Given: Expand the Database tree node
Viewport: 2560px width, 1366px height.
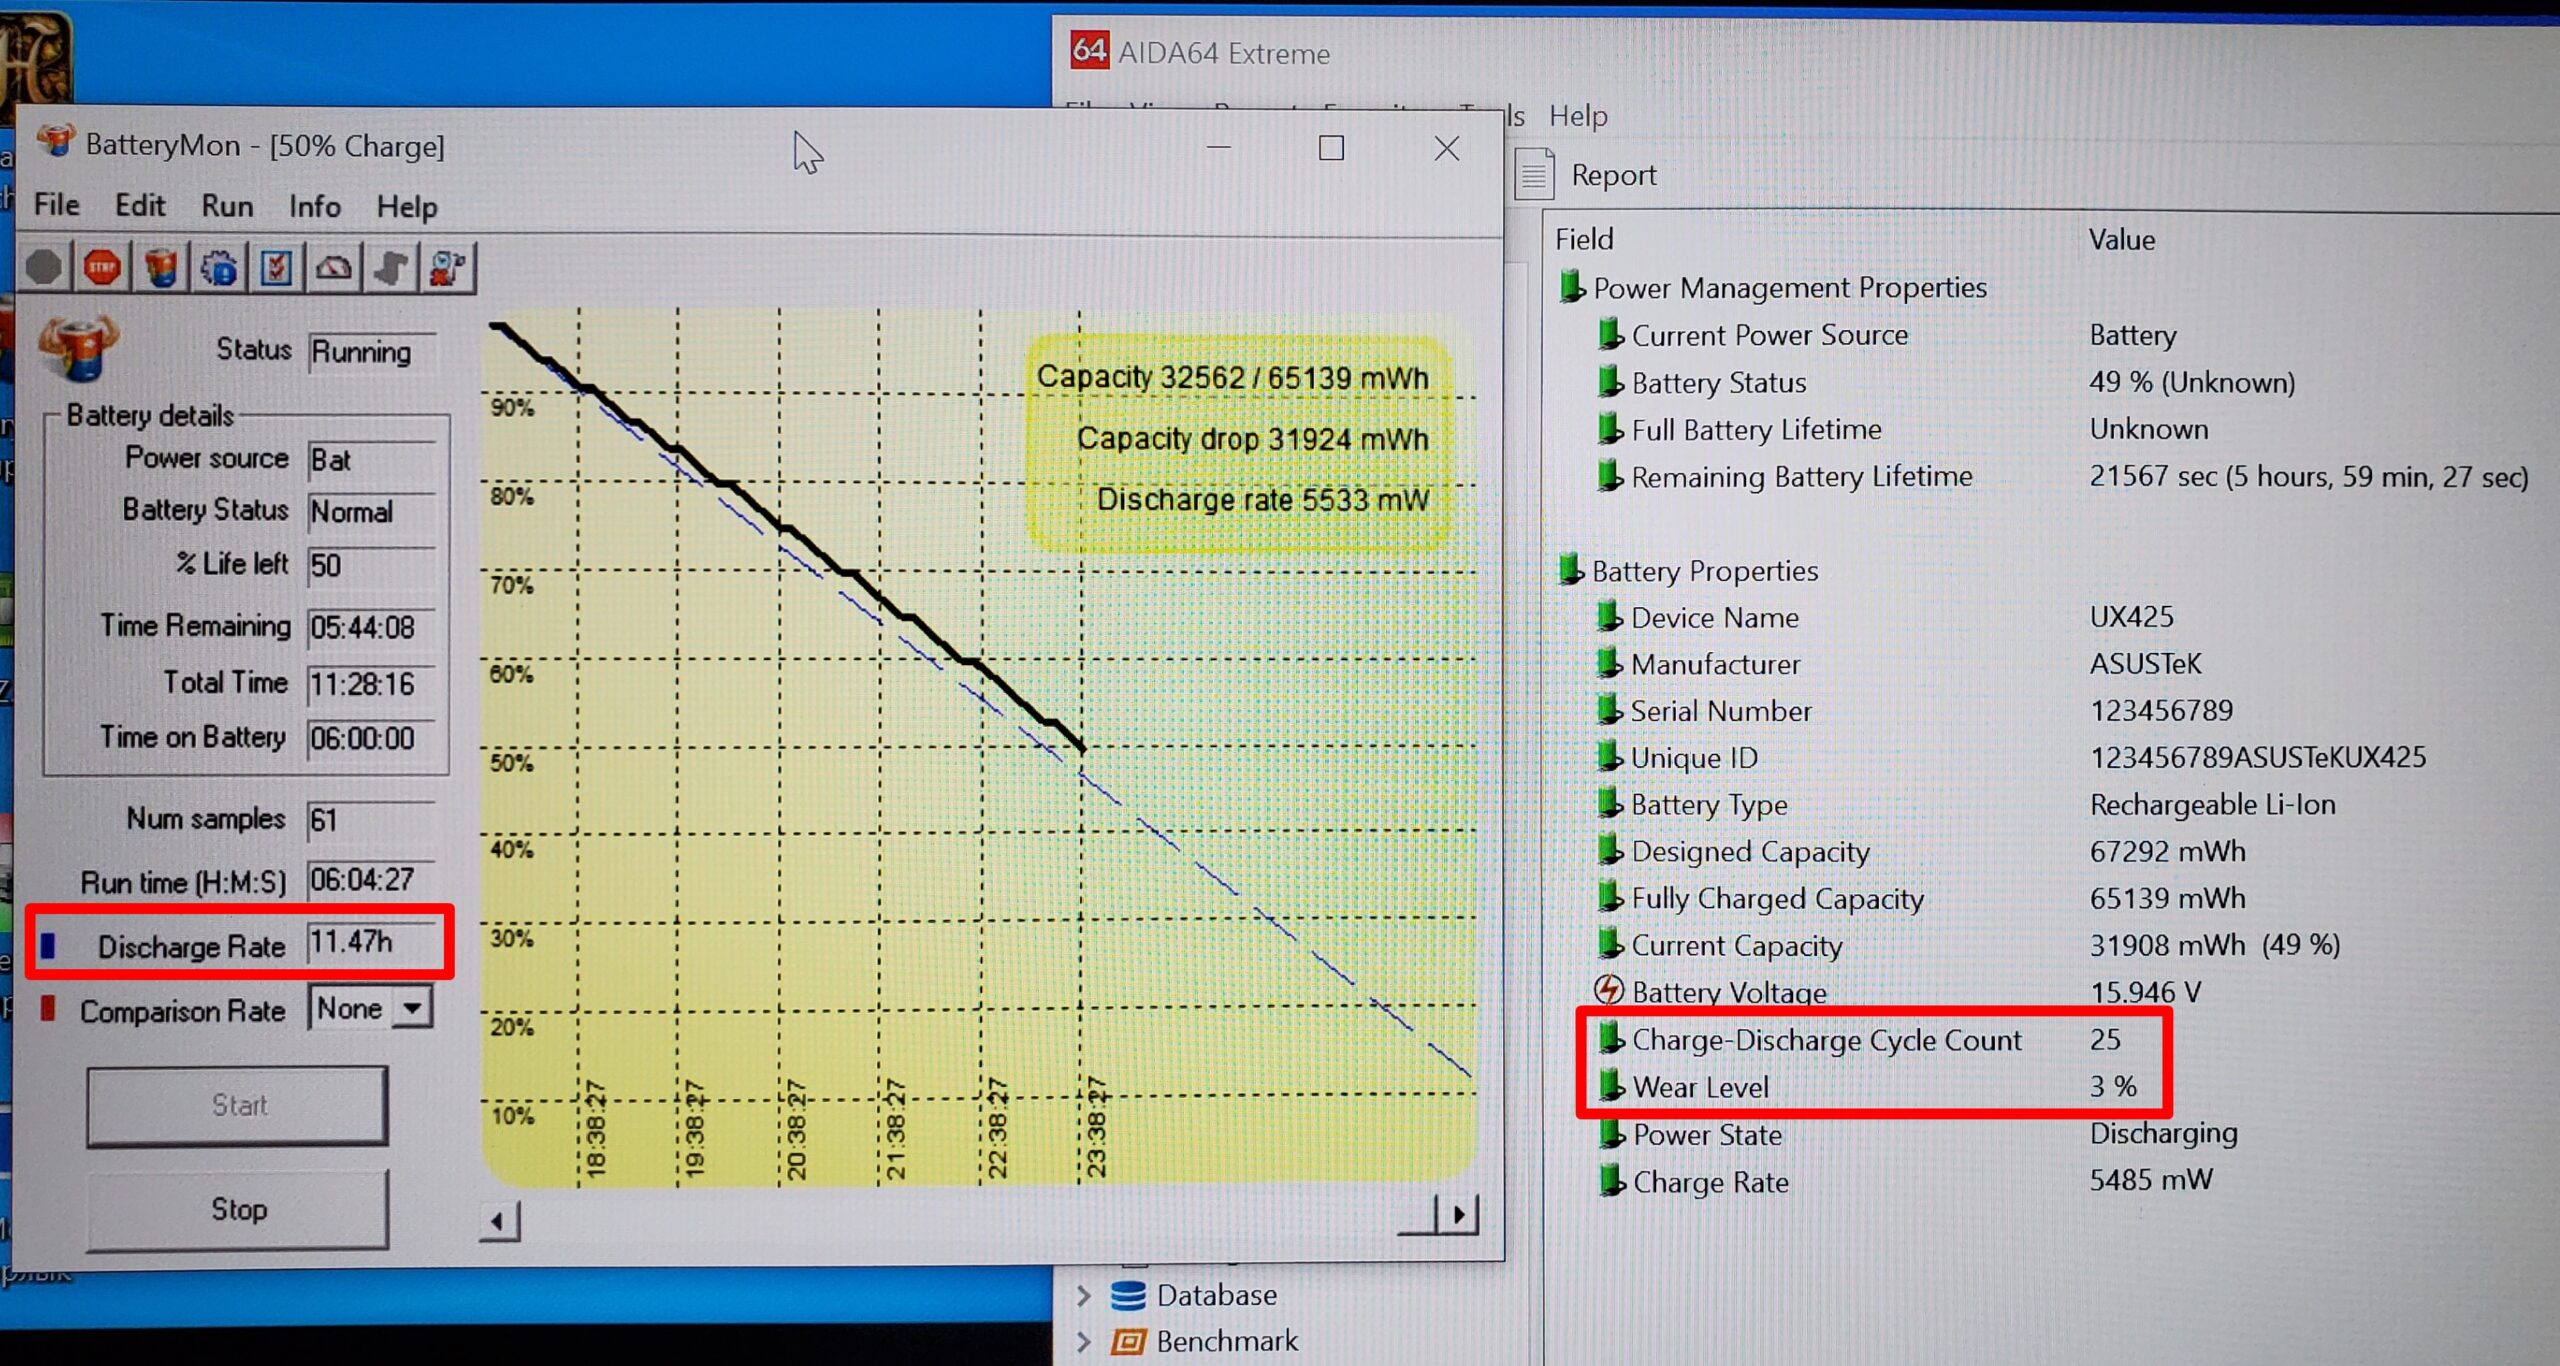Looking at the screenshot, I should (x=1084, y=1296).
